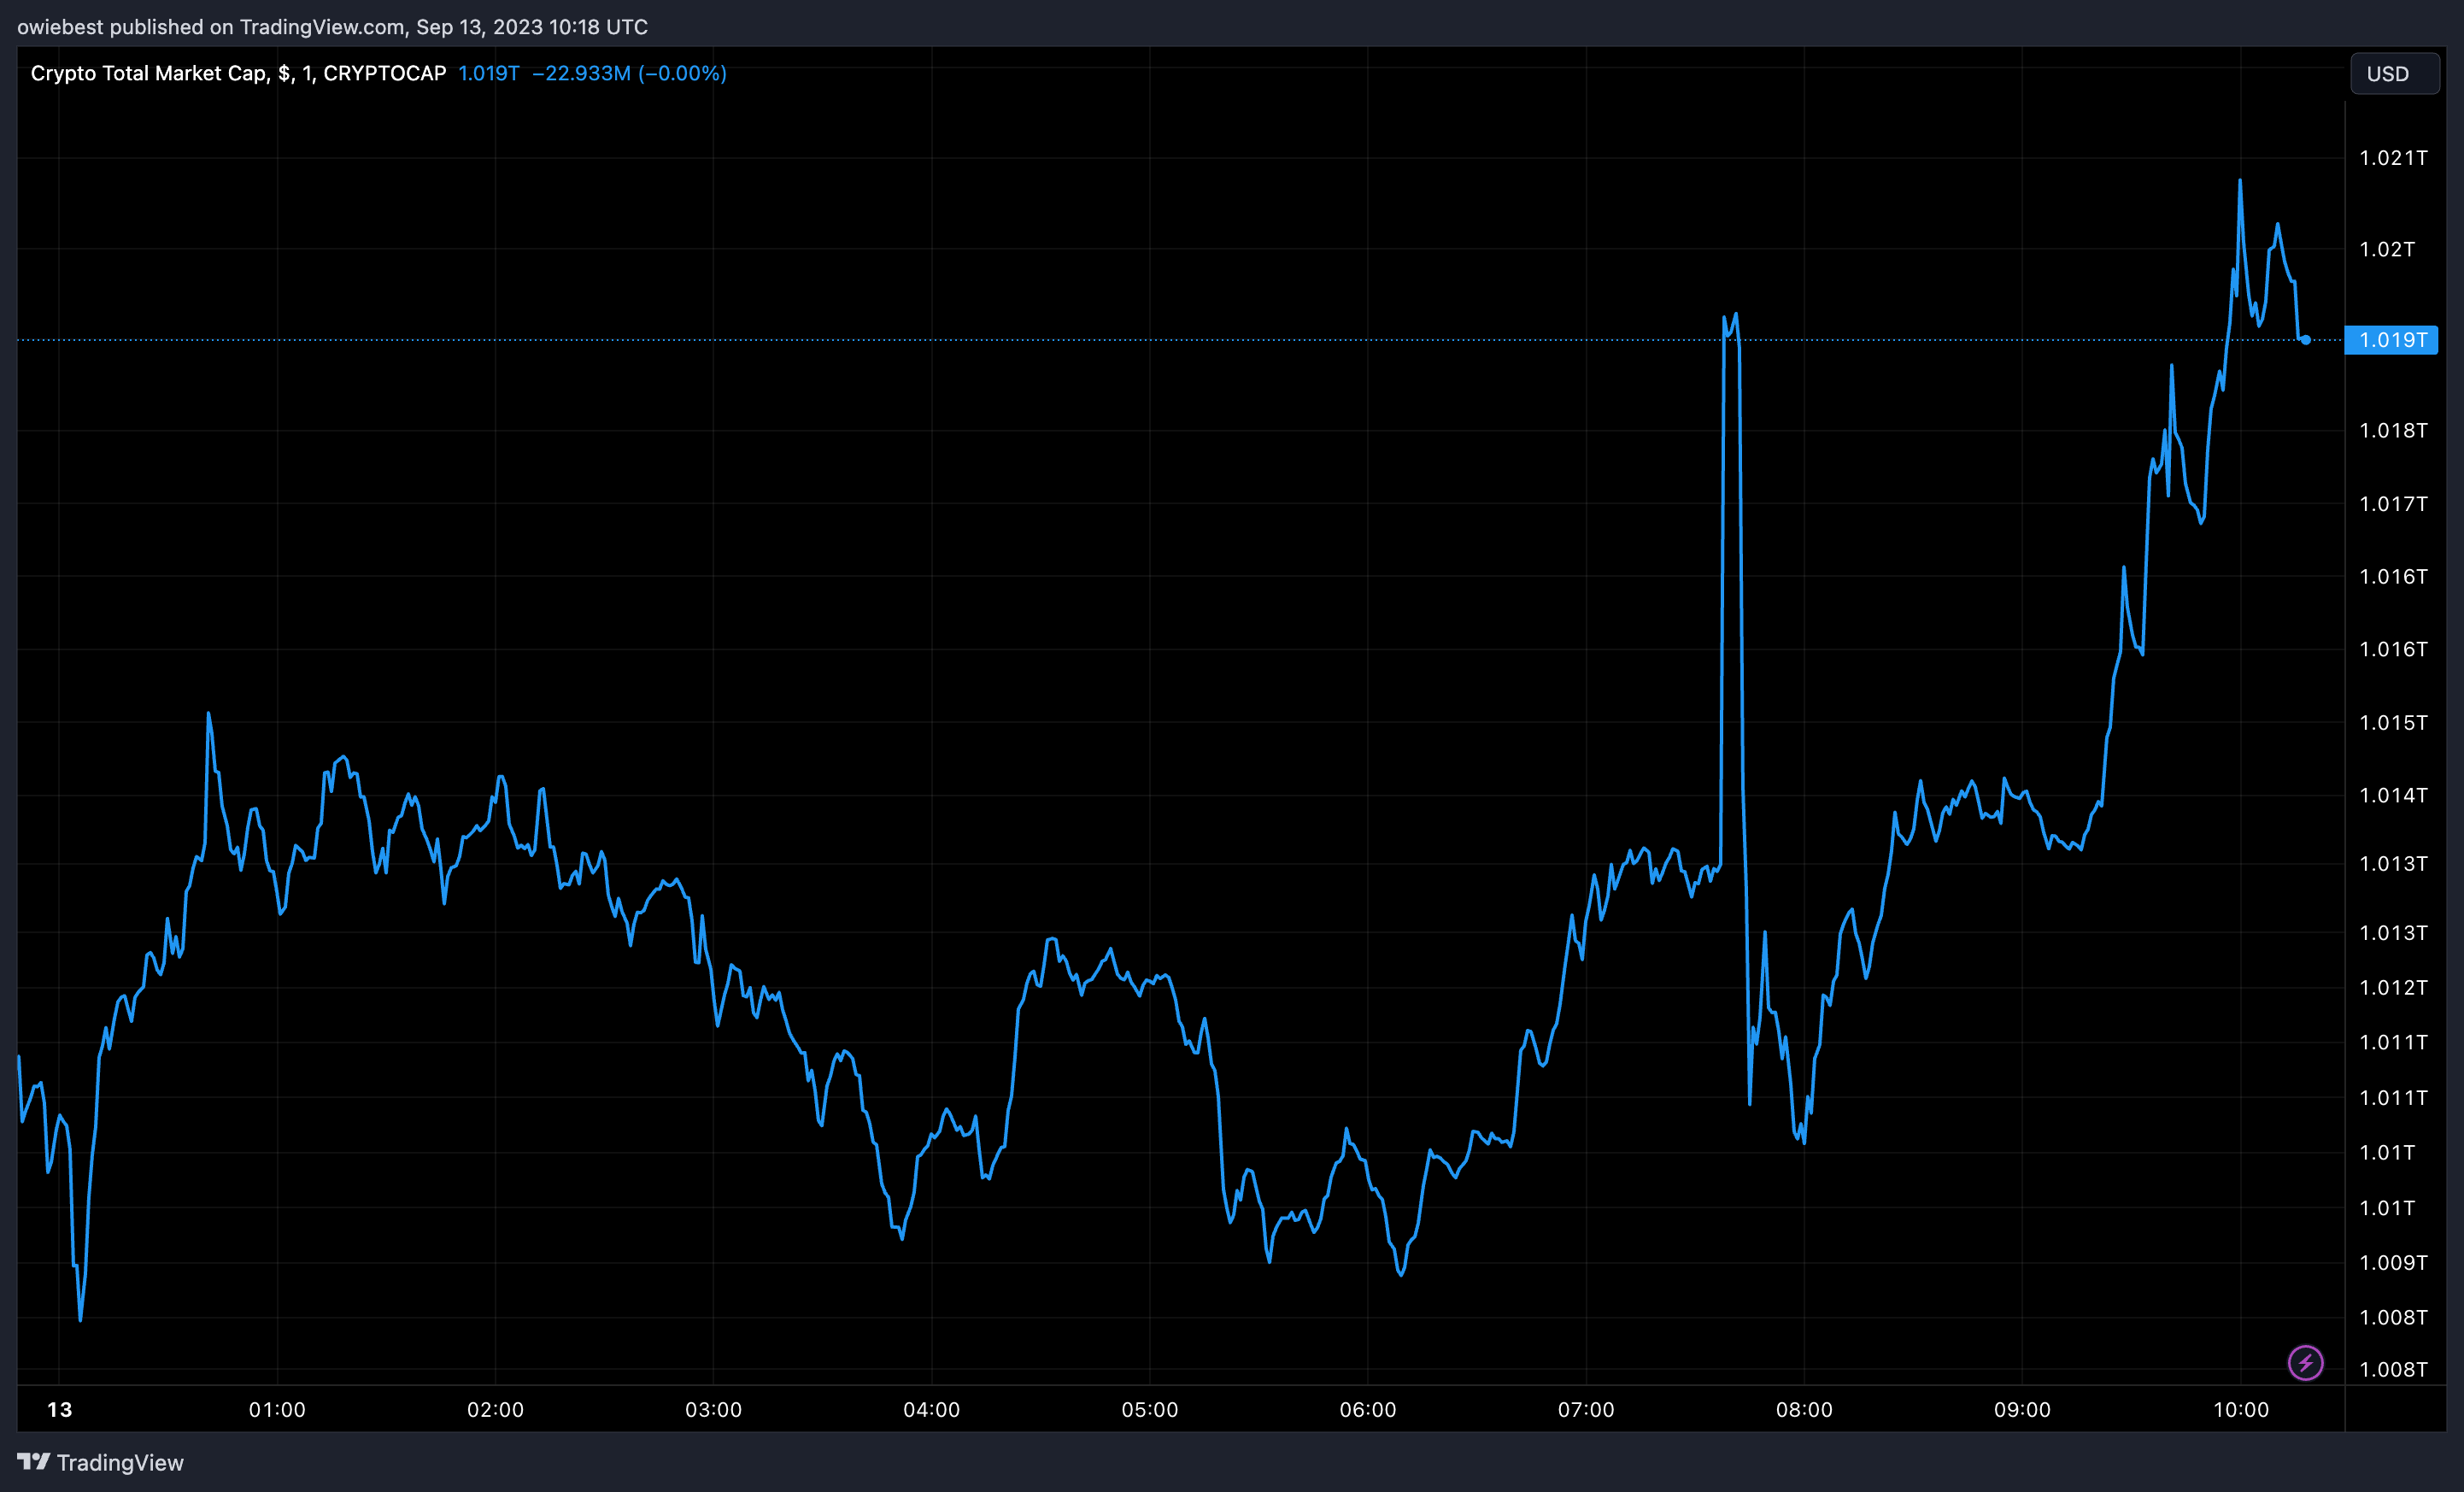Click the 06:00 time axis label
The width and height of the screenshot is (2464, 1492).
coord(1367,1410)
